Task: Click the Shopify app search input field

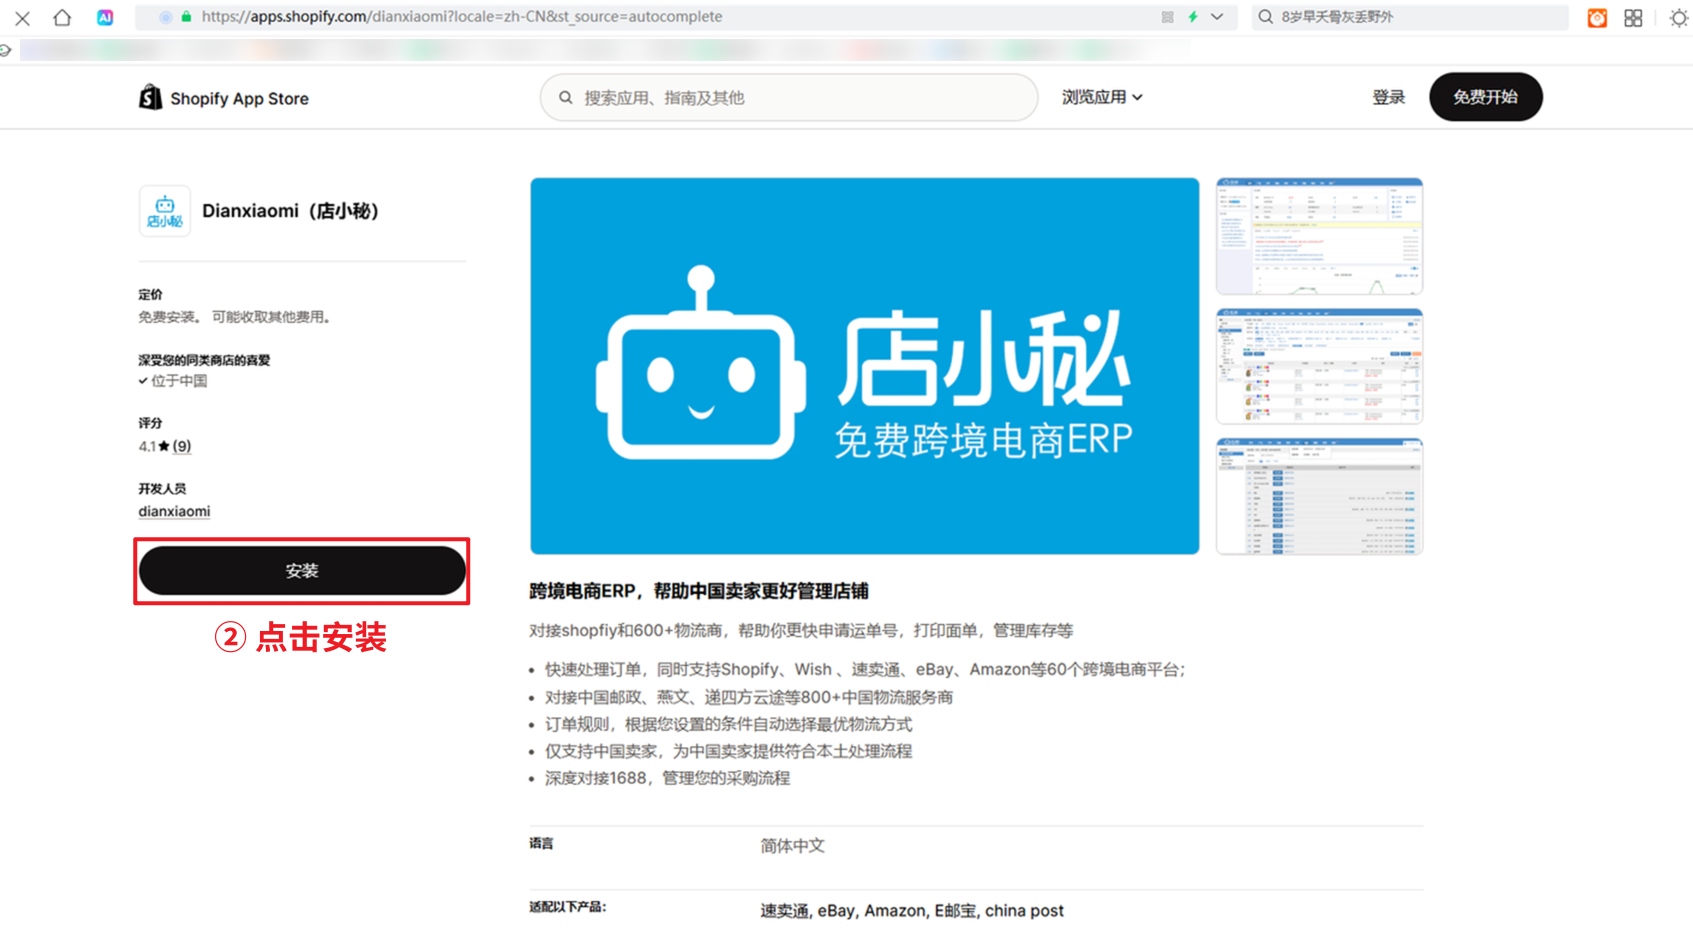Action: 790,97
